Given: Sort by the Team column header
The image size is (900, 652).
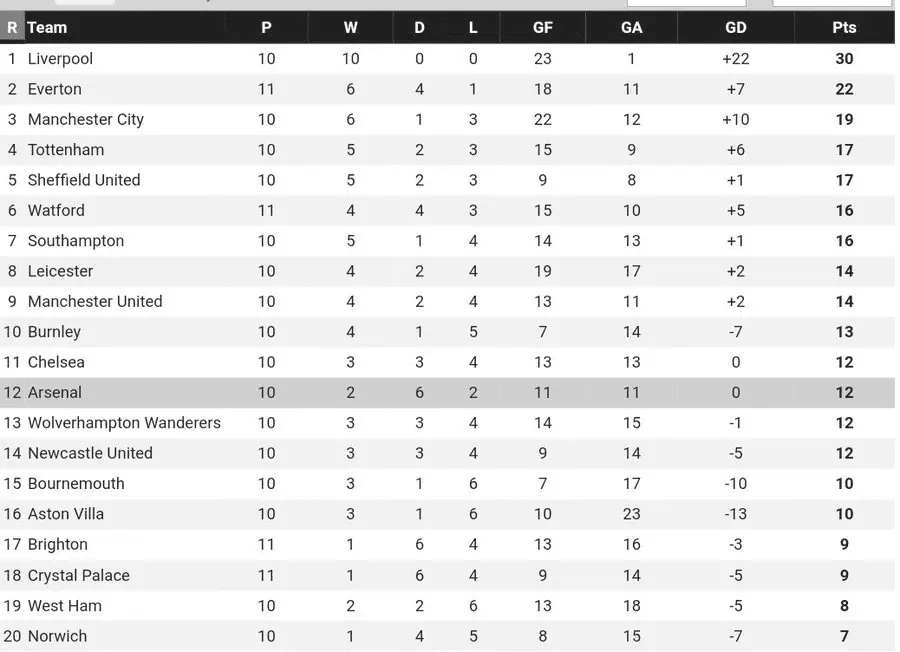Looking at the screenshot, I should coord(47,28).
